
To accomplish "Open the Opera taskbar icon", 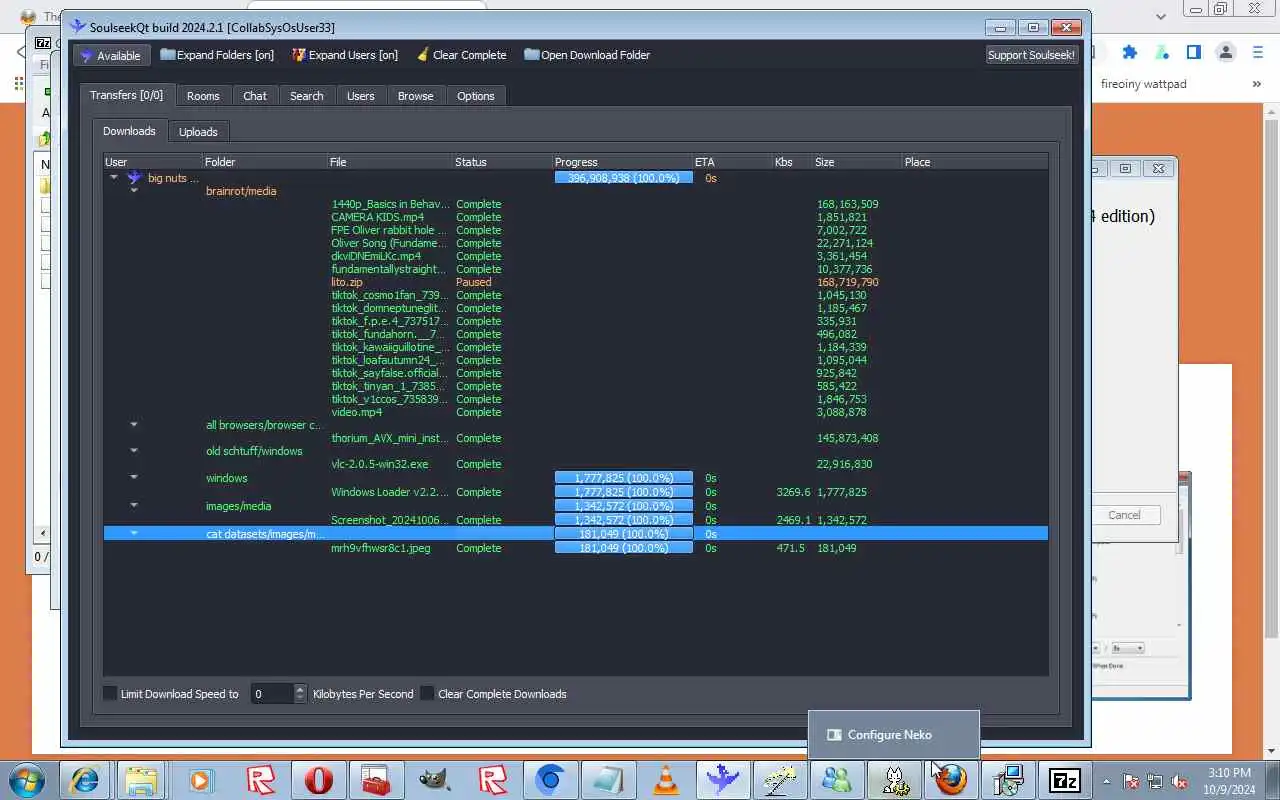I will coord(318,780).
